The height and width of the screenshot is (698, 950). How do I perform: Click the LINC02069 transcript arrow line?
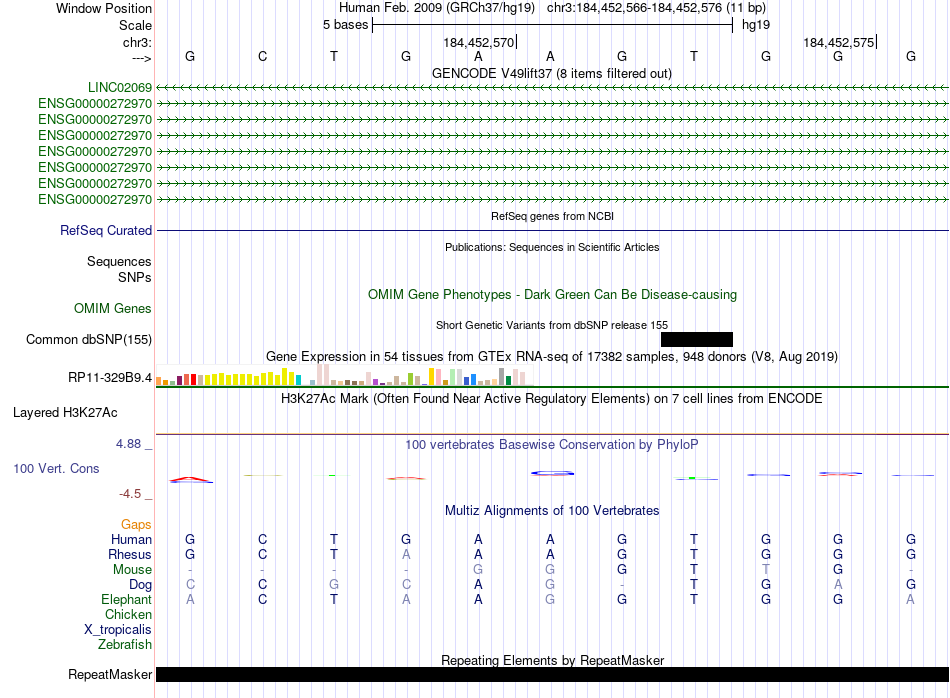(x=552, y=88)
